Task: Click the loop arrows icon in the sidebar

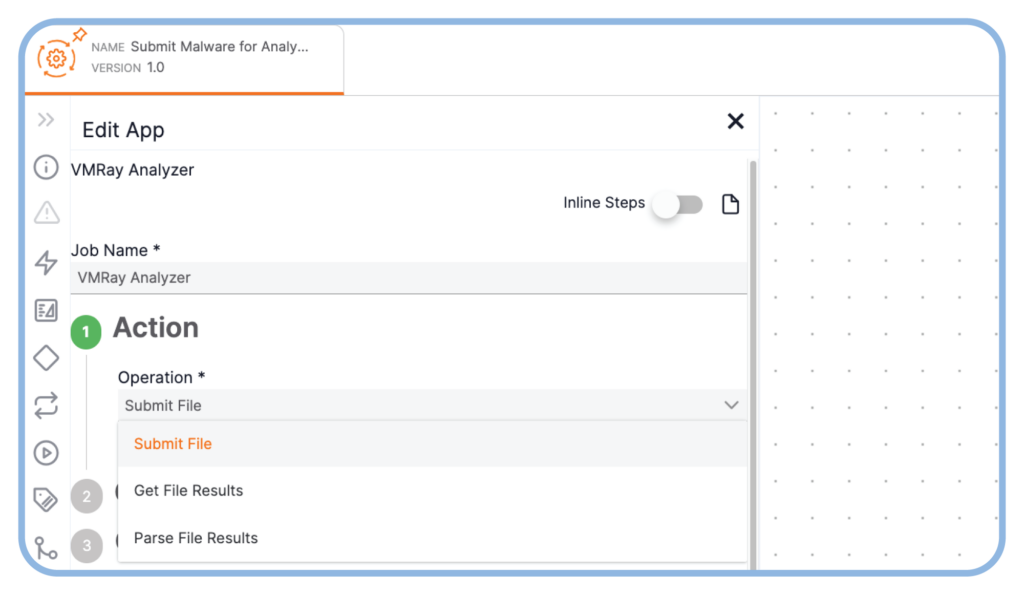Action: click(46, 405)
